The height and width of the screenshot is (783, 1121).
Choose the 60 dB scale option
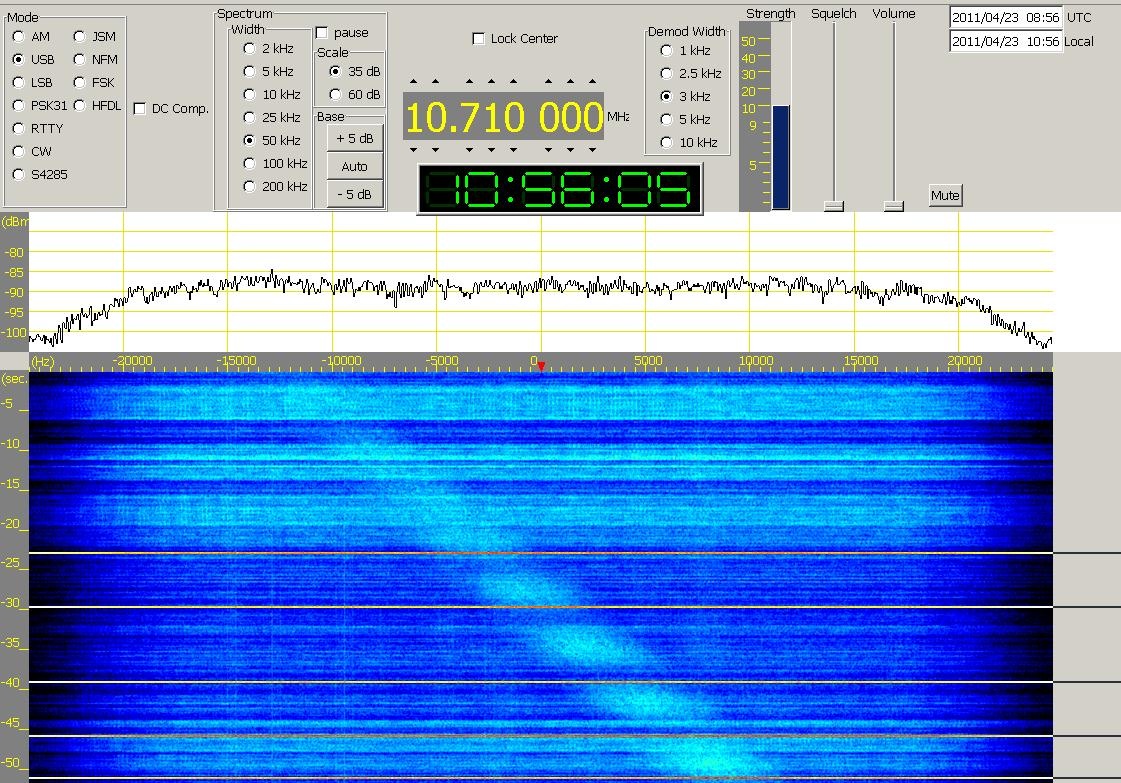pos(335,95)
